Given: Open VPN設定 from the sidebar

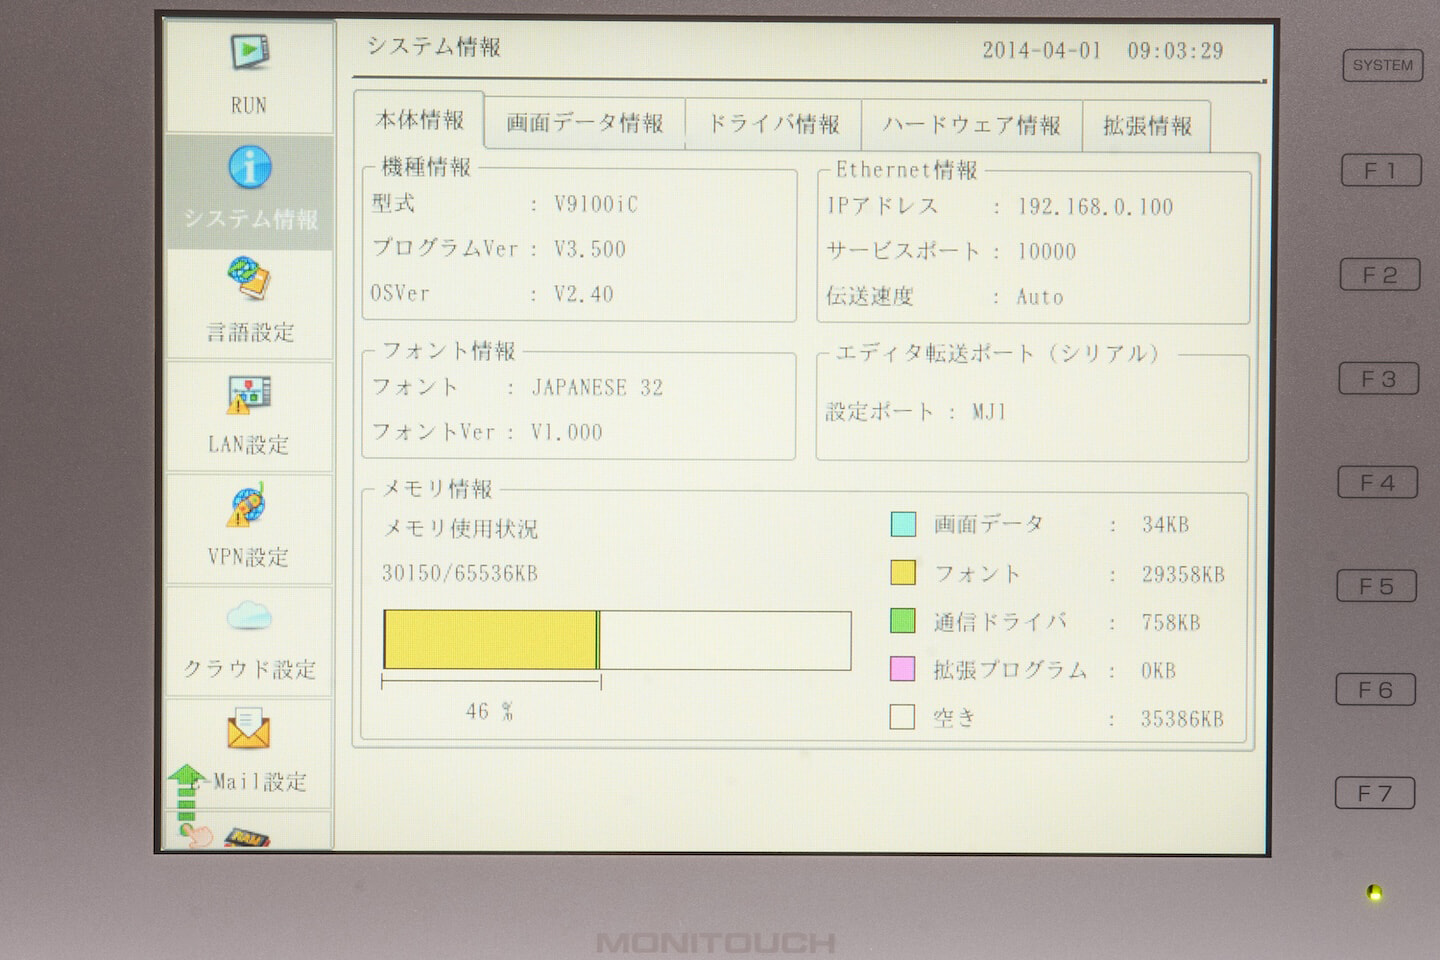Looking at the screenshot, I should click(x=248, y=528).
